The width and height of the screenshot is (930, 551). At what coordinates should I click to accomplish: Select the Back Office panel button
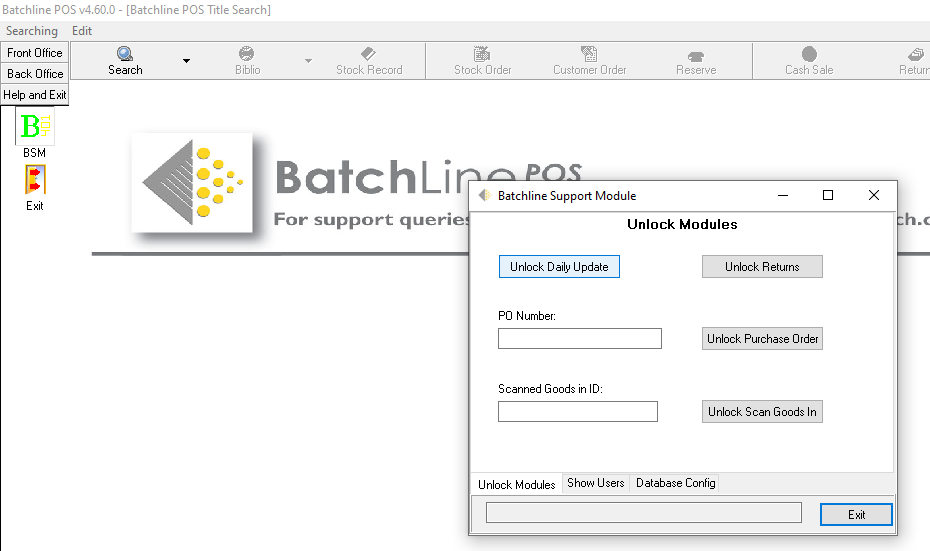click(35, 74)
